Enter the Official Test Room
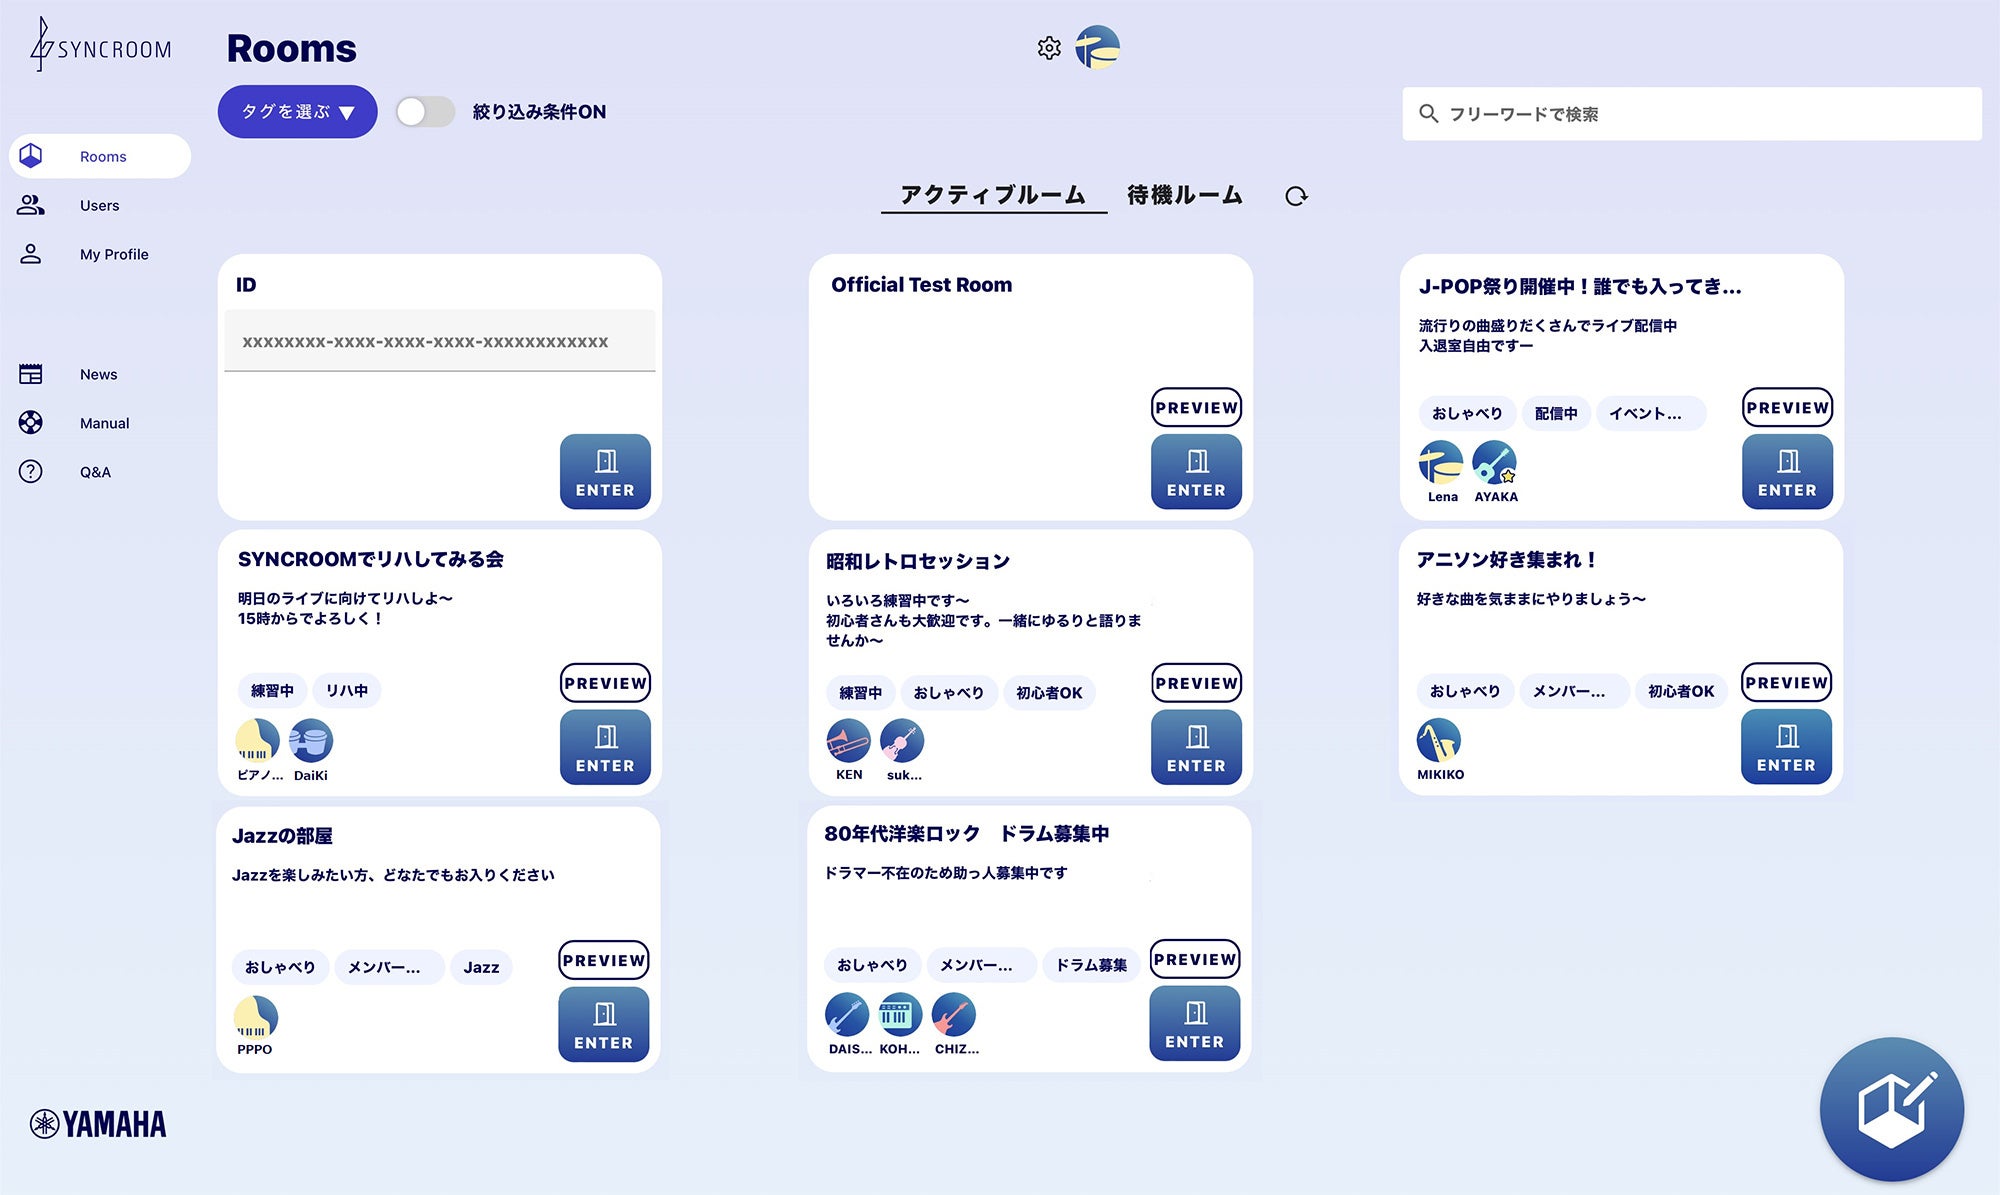Image resolution: width=2000 pixels, height=1195 pixels. pyautogui.click(x=1195, y=472)
